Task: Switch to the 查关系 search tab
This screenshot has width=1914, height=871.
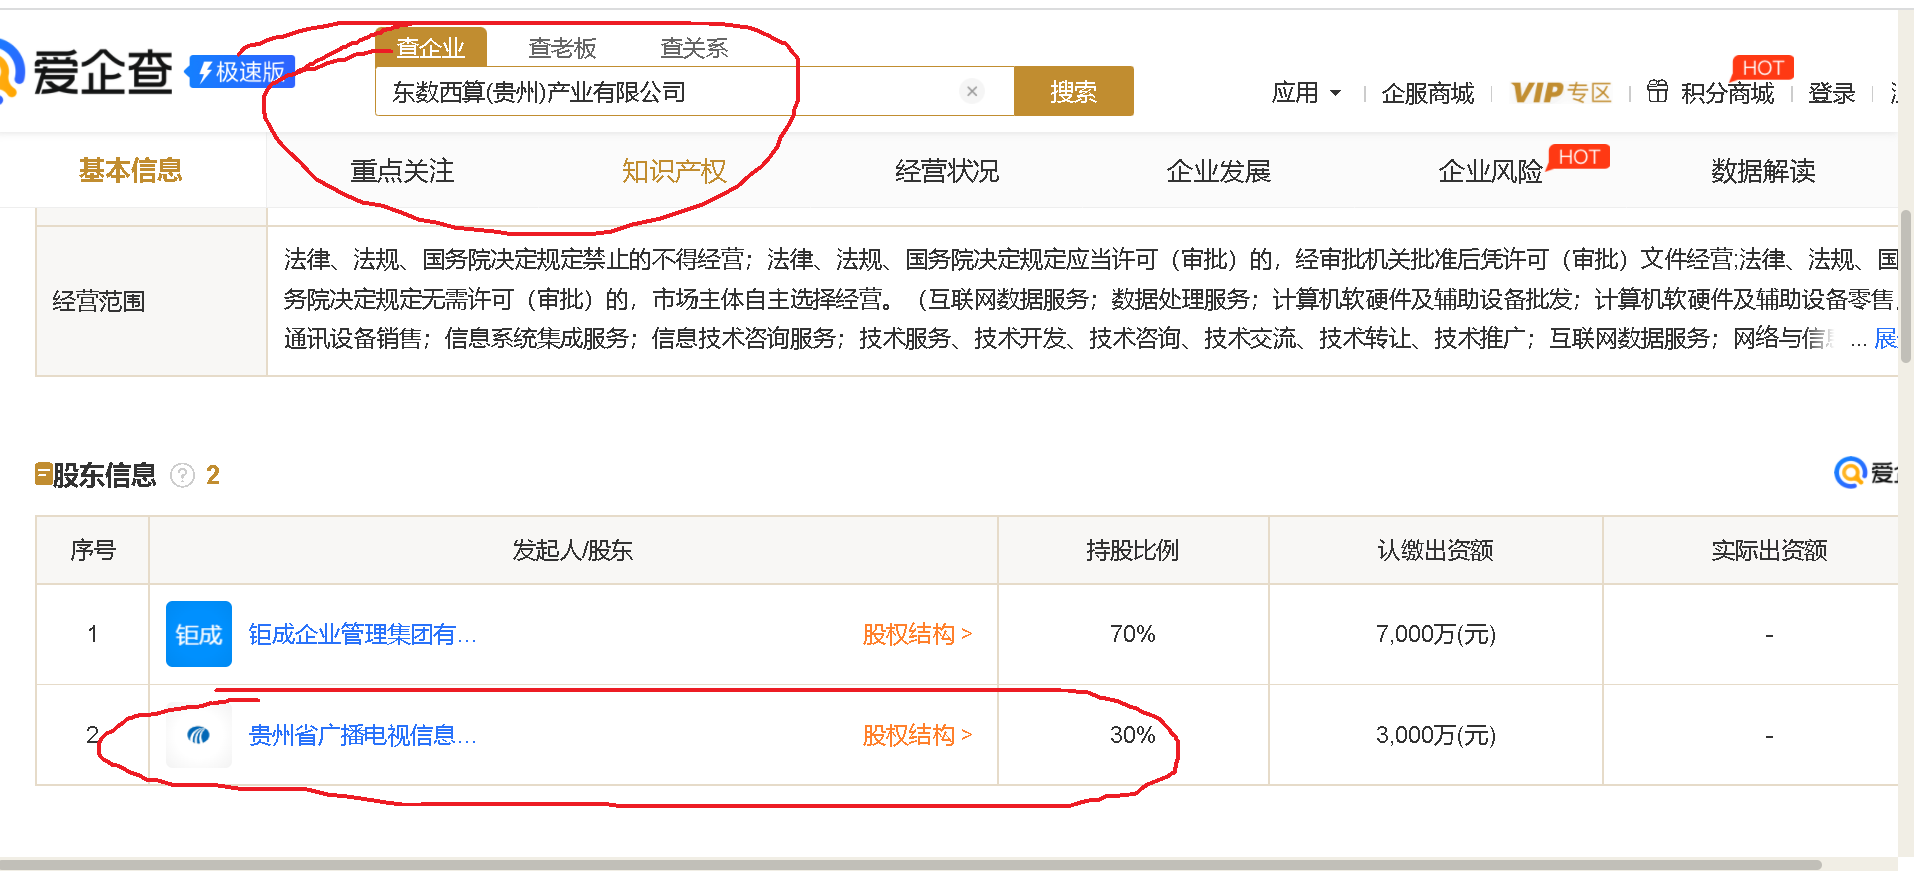Action: (694, 48)
